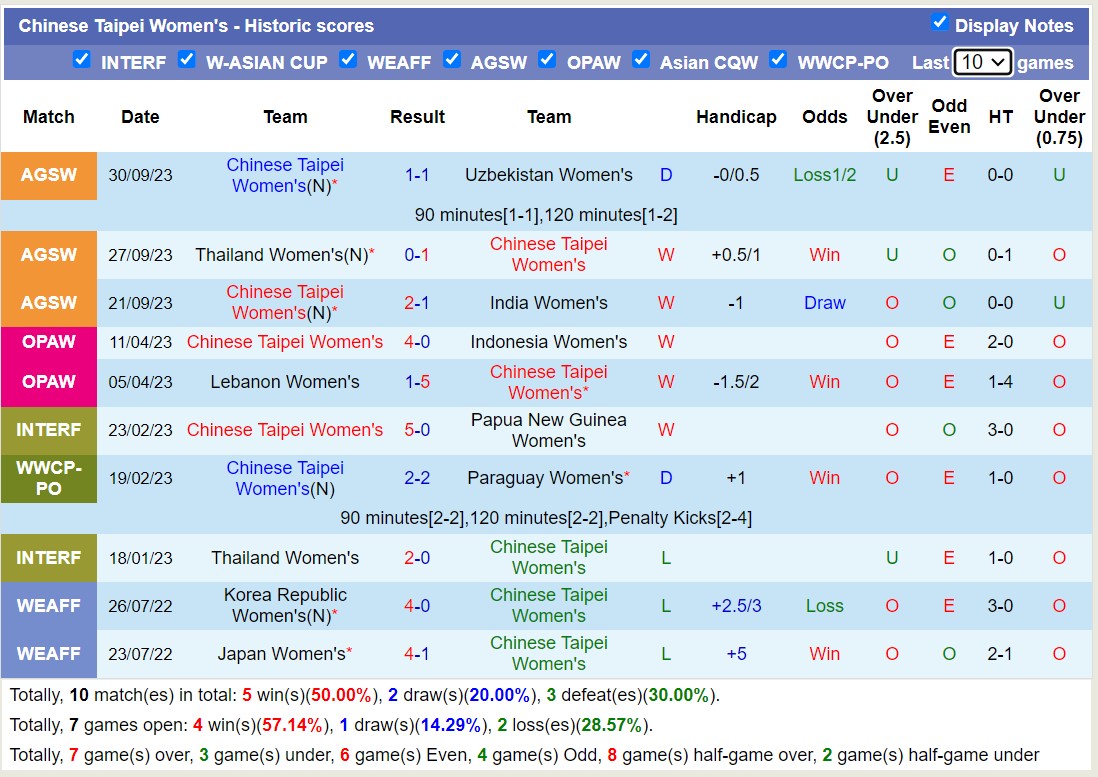Toggle the INTERF filter checkbox

[x=82, y=60]
